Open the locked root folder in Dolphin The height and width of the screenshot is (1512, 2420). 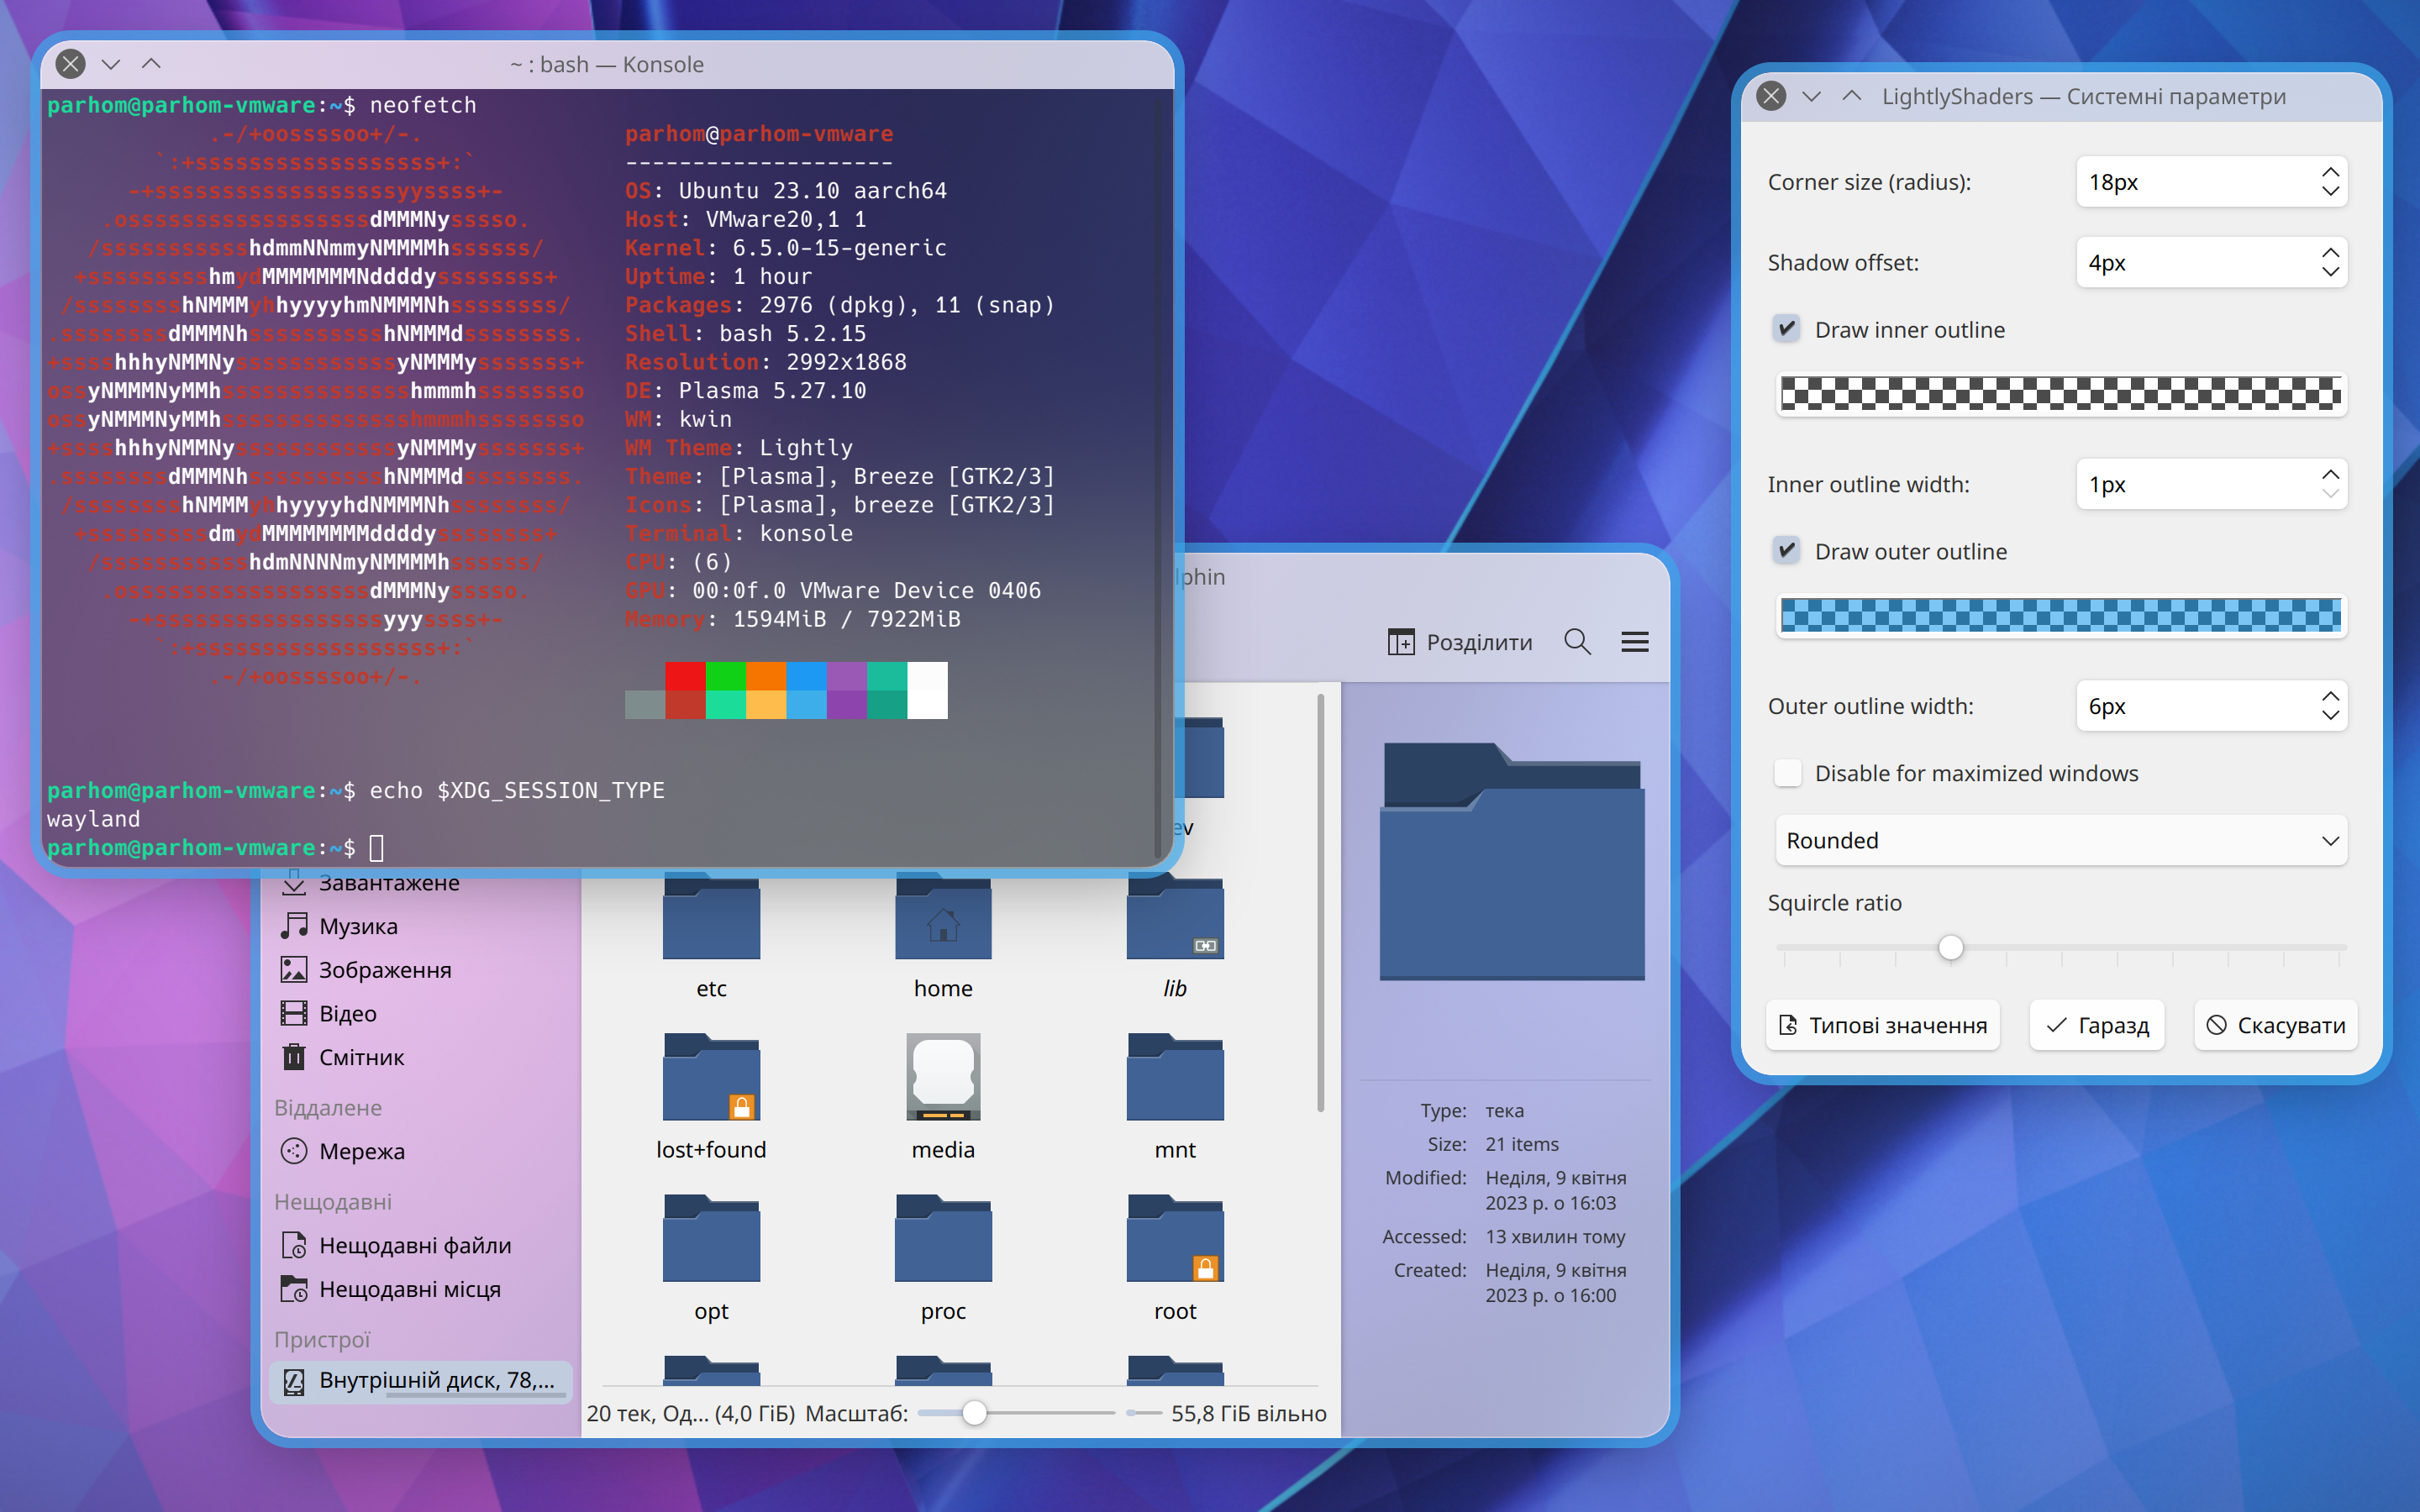(x=1175, y=1257)
